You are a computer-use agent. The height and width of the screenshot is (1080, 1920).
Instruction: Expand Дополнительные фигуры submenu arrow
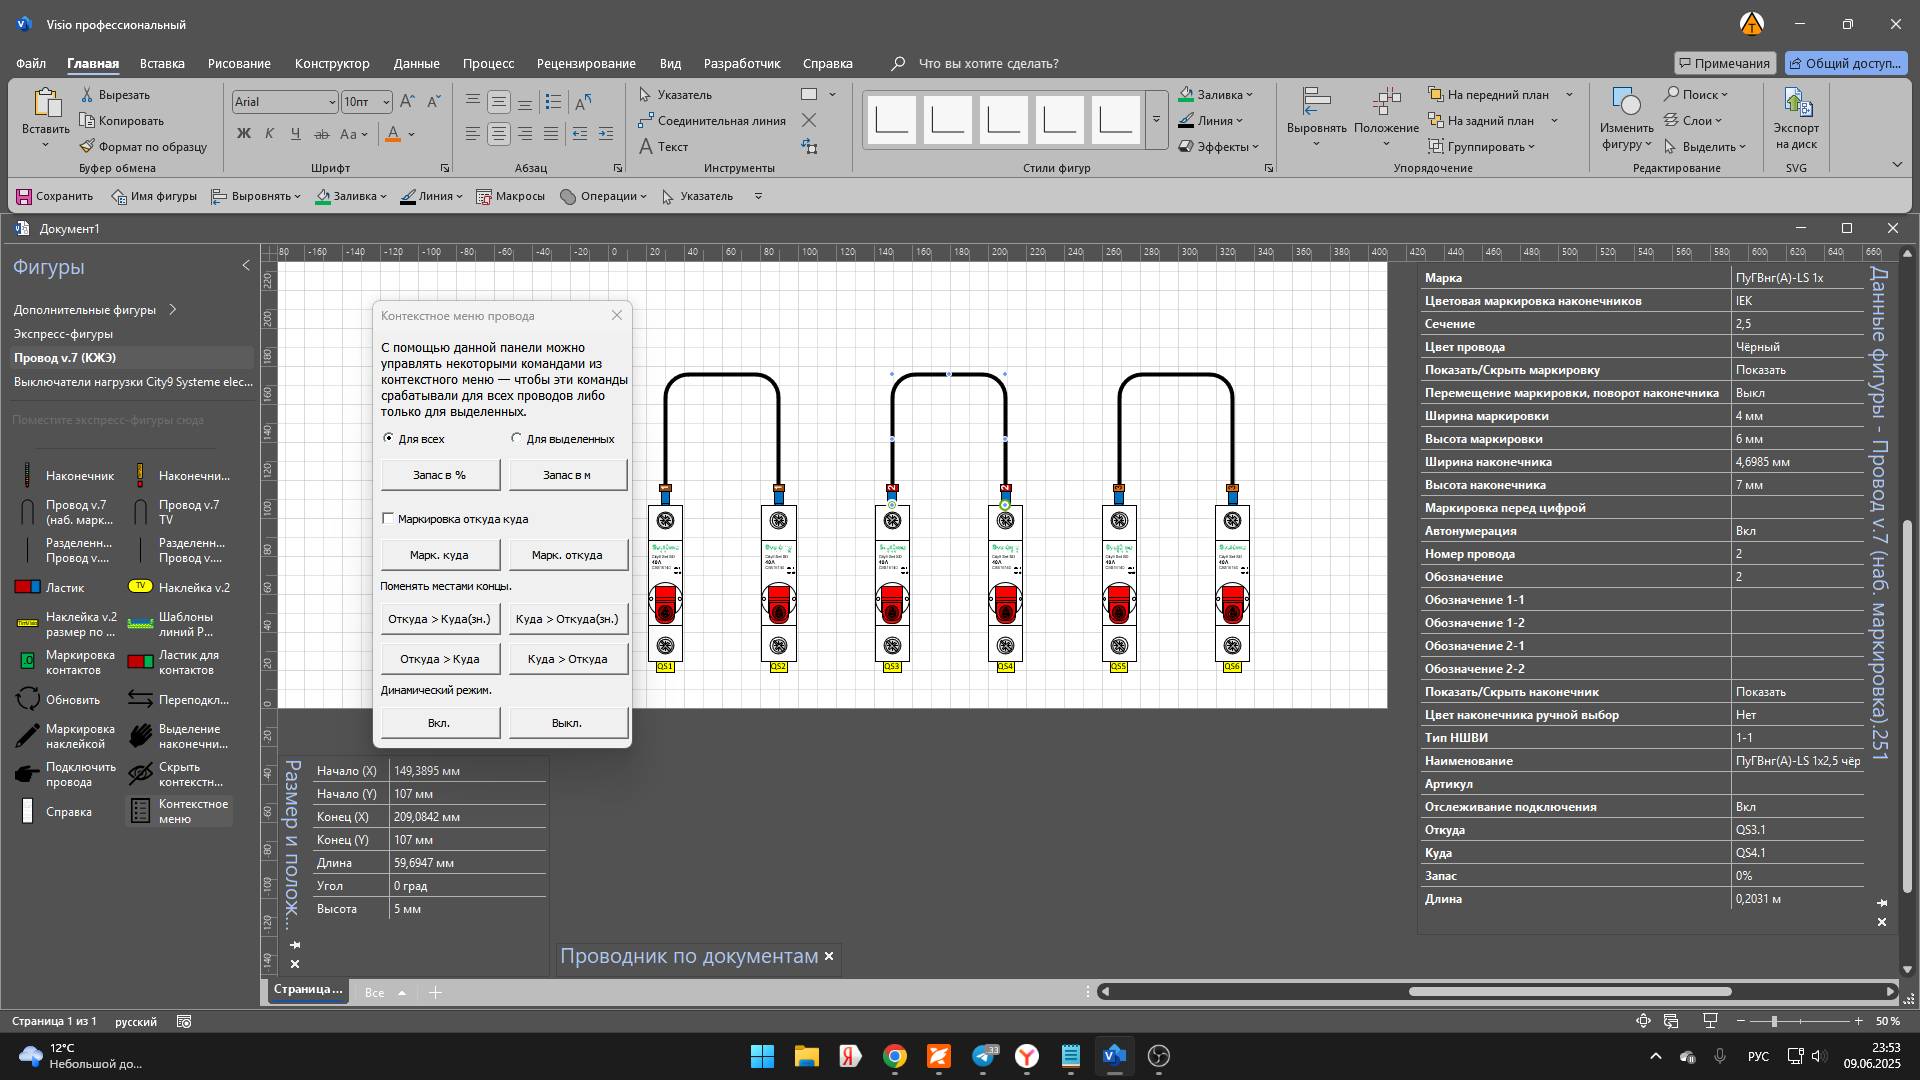click(173, 310)
